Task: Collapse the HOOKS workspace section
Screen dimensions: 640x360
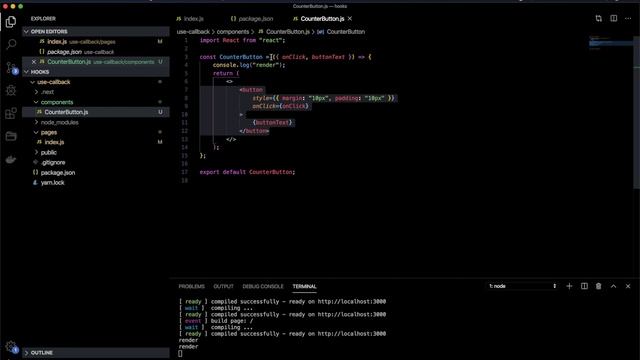Action: [x=96, y=72]
